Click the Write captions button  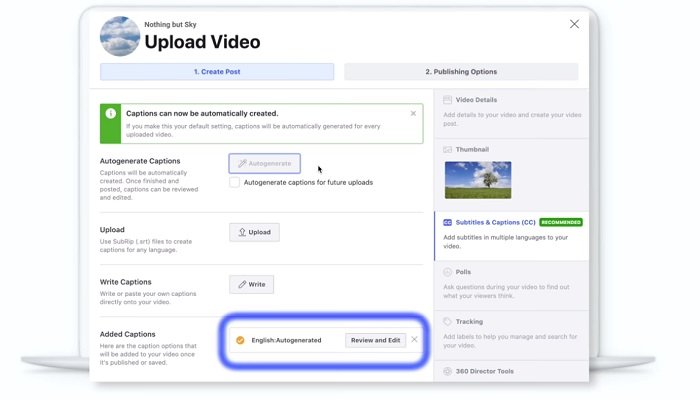[251, 285]
